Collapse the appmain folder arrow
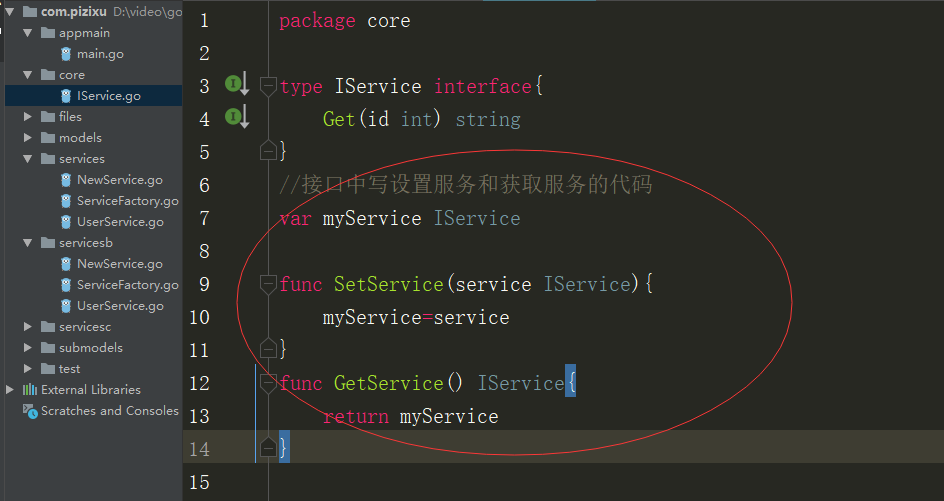The height and width of the screenshot is (501, 944). tap(28, 33)
